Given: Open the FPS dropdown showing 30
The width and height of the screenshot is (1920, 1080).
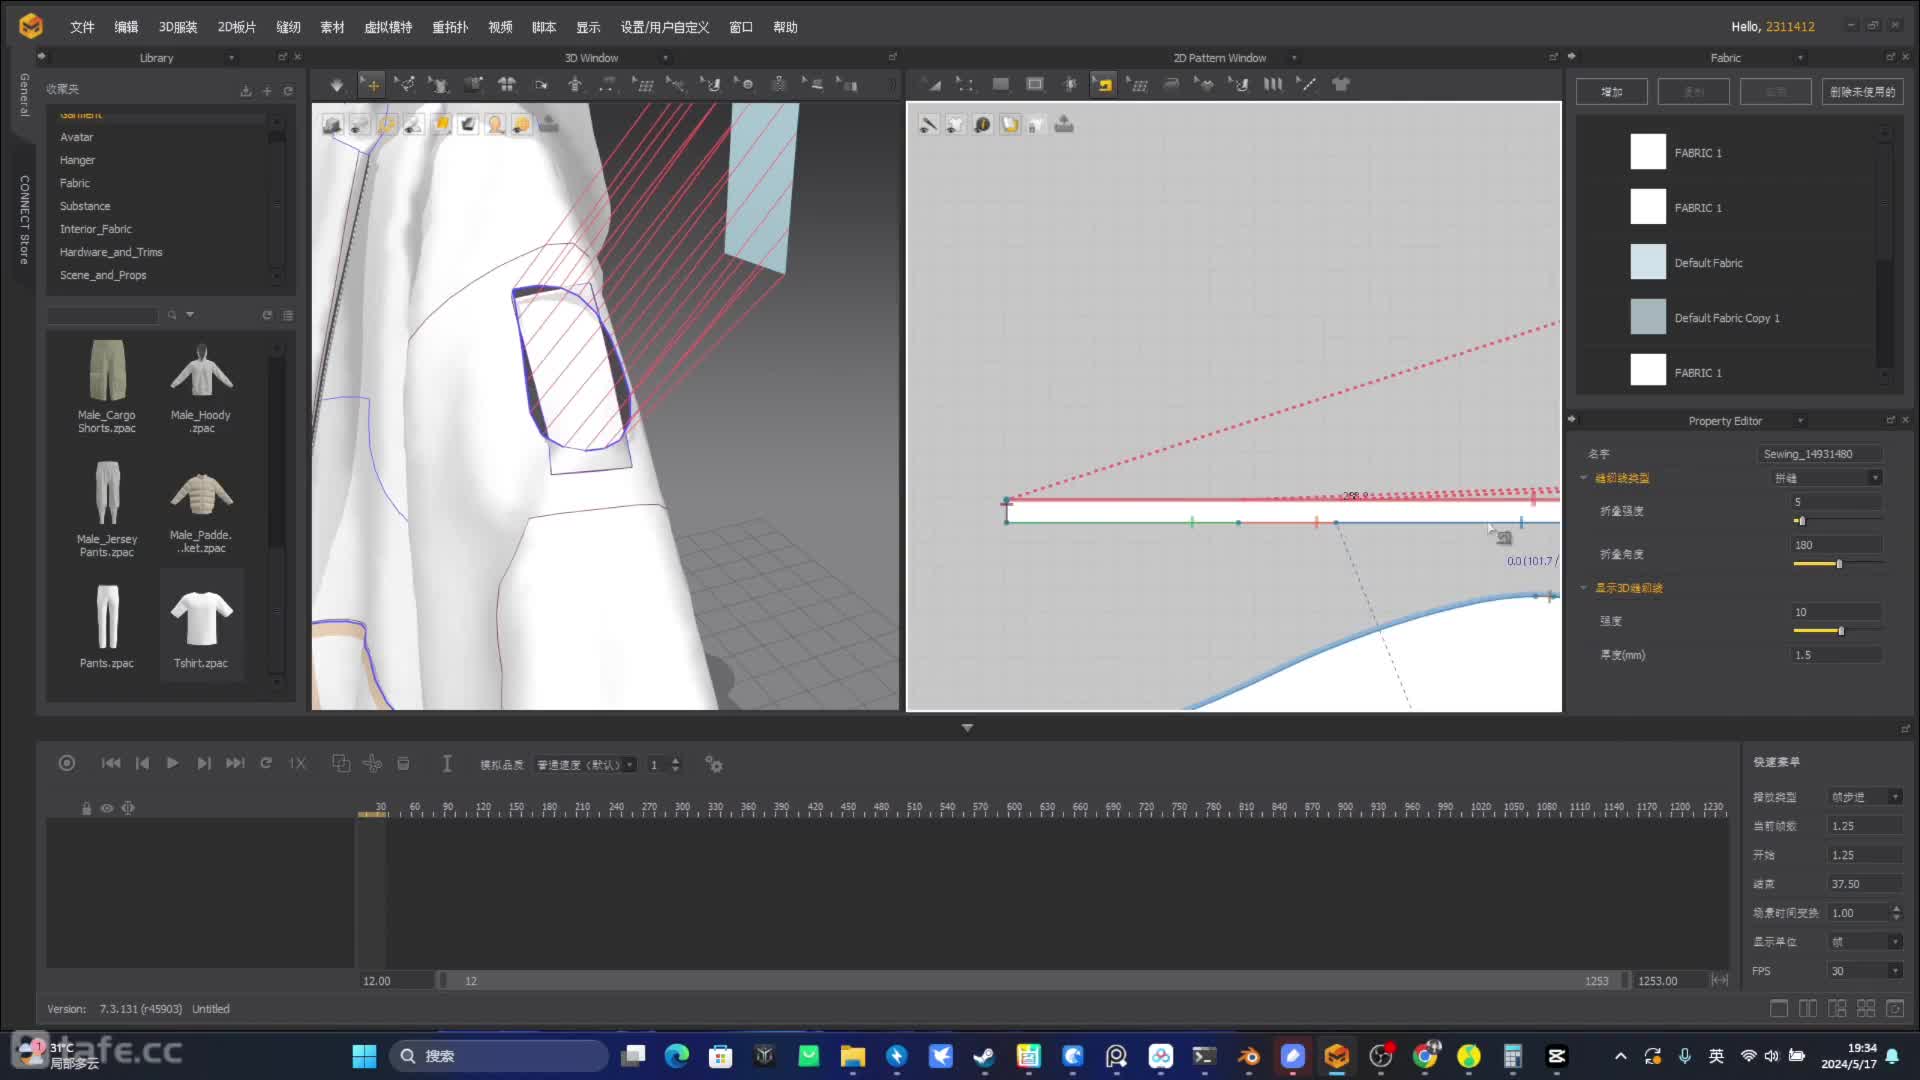Looking at the screenshot, I should tap(1865, 971).
